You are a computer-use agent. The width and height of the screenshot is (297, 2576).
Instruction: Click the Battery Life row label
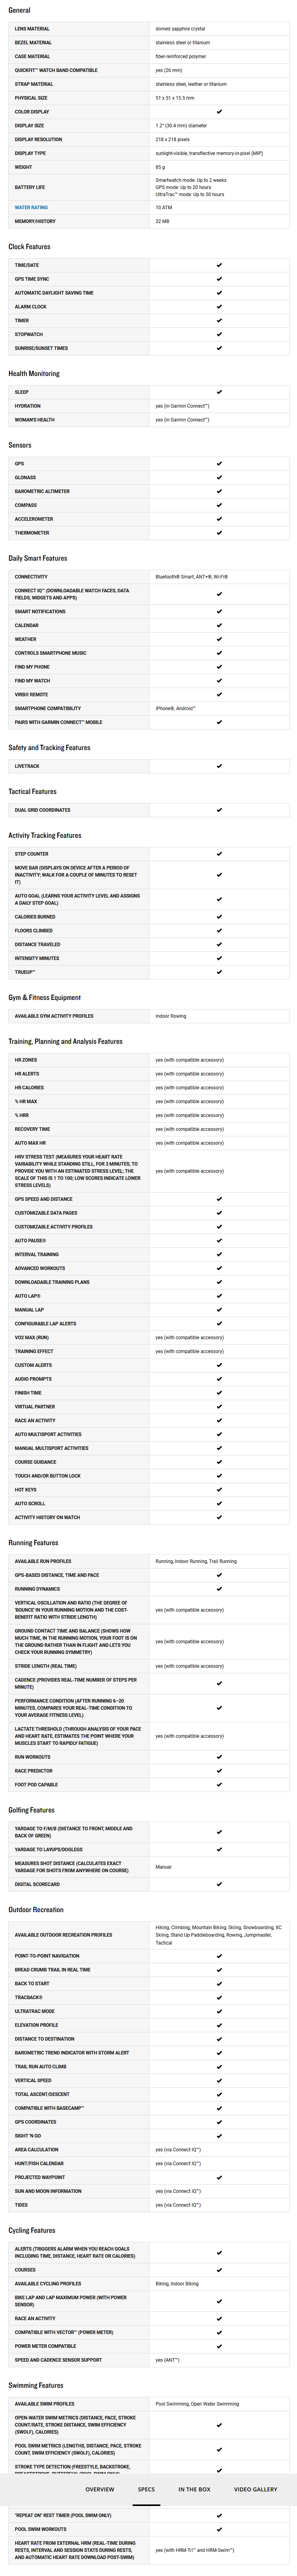coord(30,187)
